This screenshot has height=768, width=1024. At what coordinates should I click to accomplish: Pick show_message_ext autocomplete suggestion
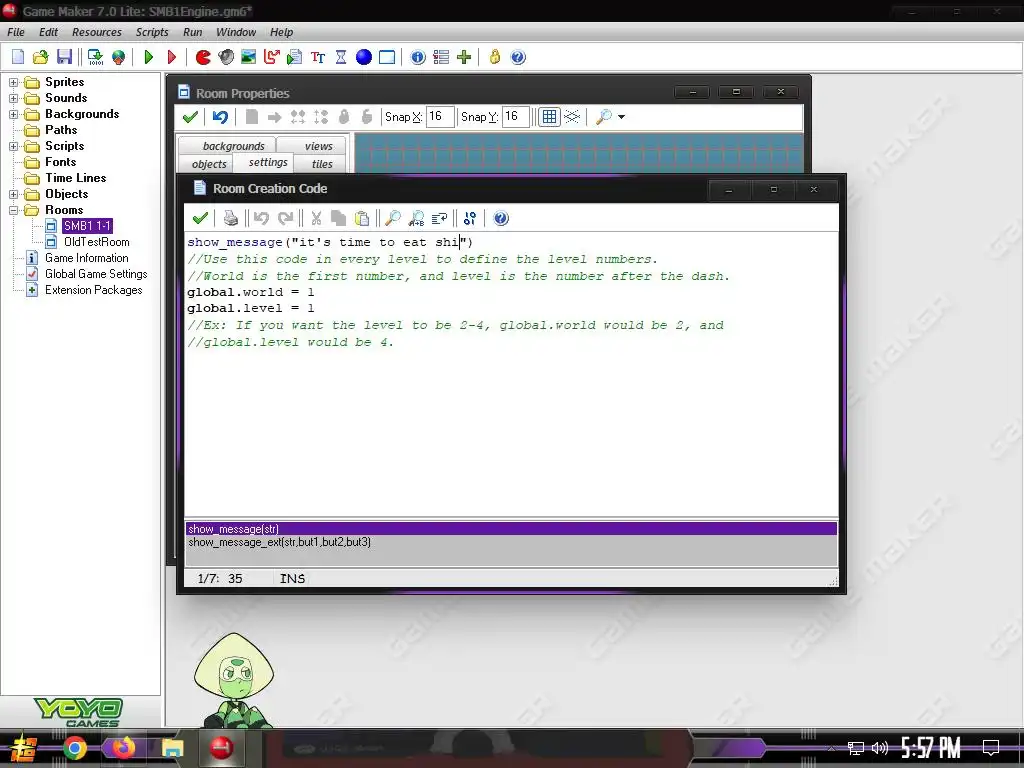(x=511, y=542)
